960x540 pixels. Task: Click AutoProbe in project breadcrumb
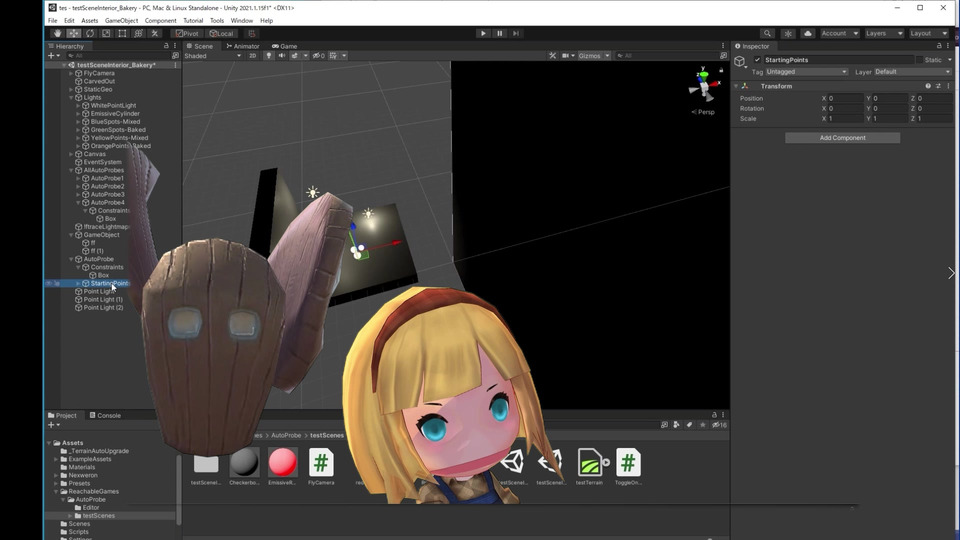286,435
